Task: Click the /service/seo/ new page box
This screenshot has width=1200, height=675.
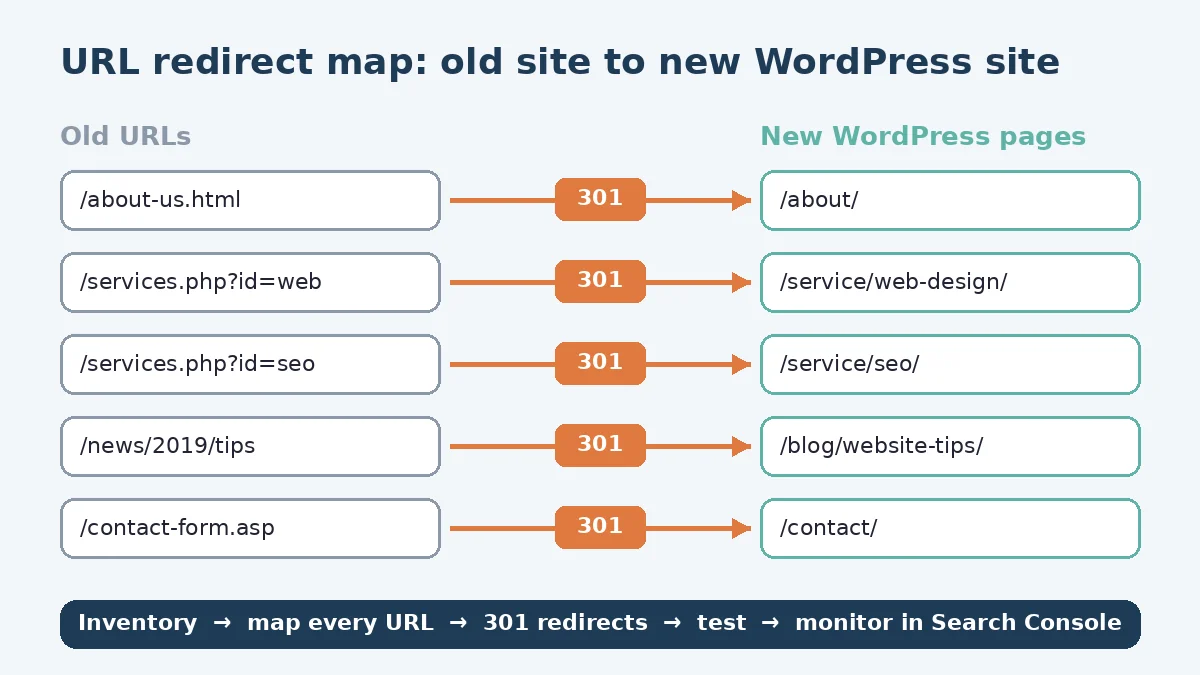Action: coord(950,364)
